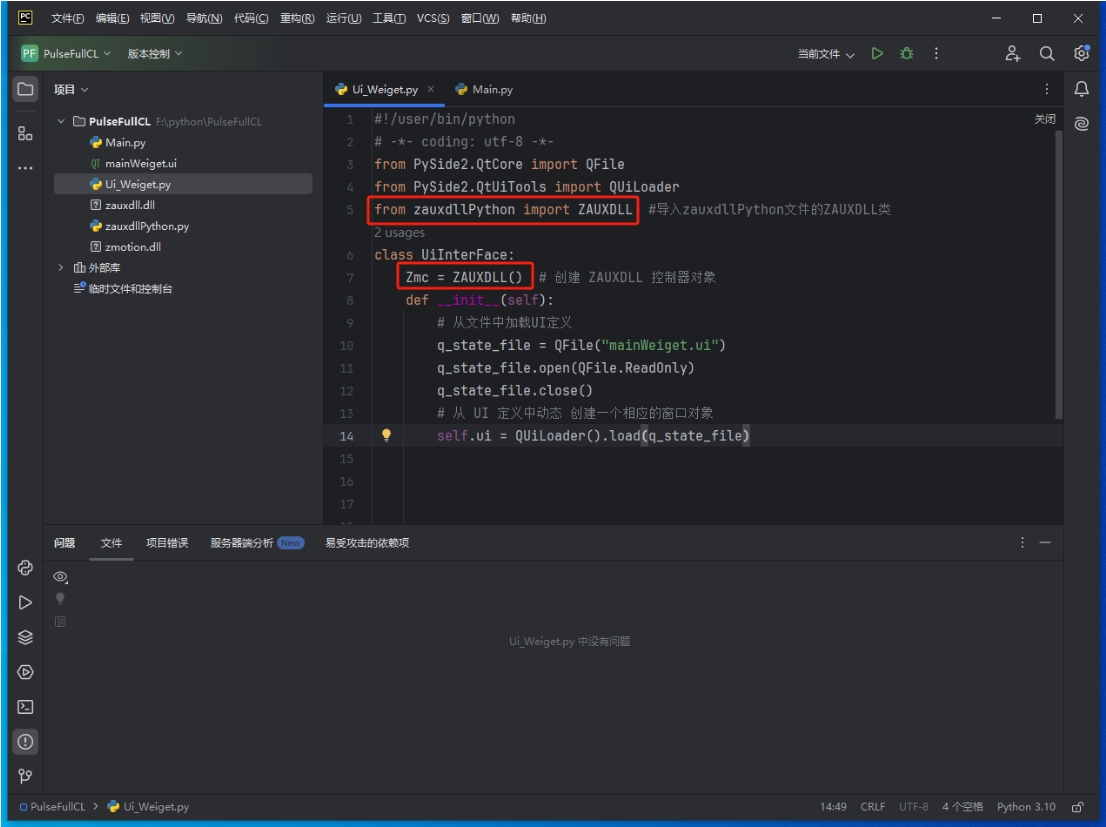Open the AI Assistant spiral icon
The width and height of the screenshot is (1106, 827).
(1081, 124)
